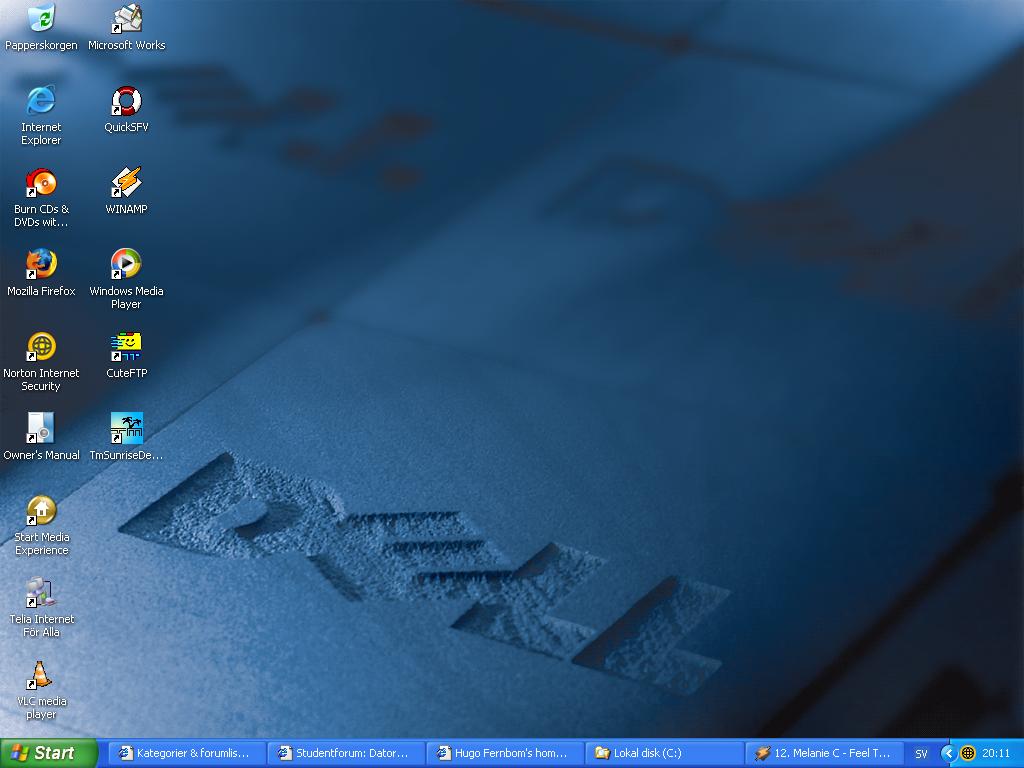Image resolution: width=1024 pixels, height=768 pixels.
Task: Switch to Winamp Melanie C taskbar button
Action: coord(824,753)
